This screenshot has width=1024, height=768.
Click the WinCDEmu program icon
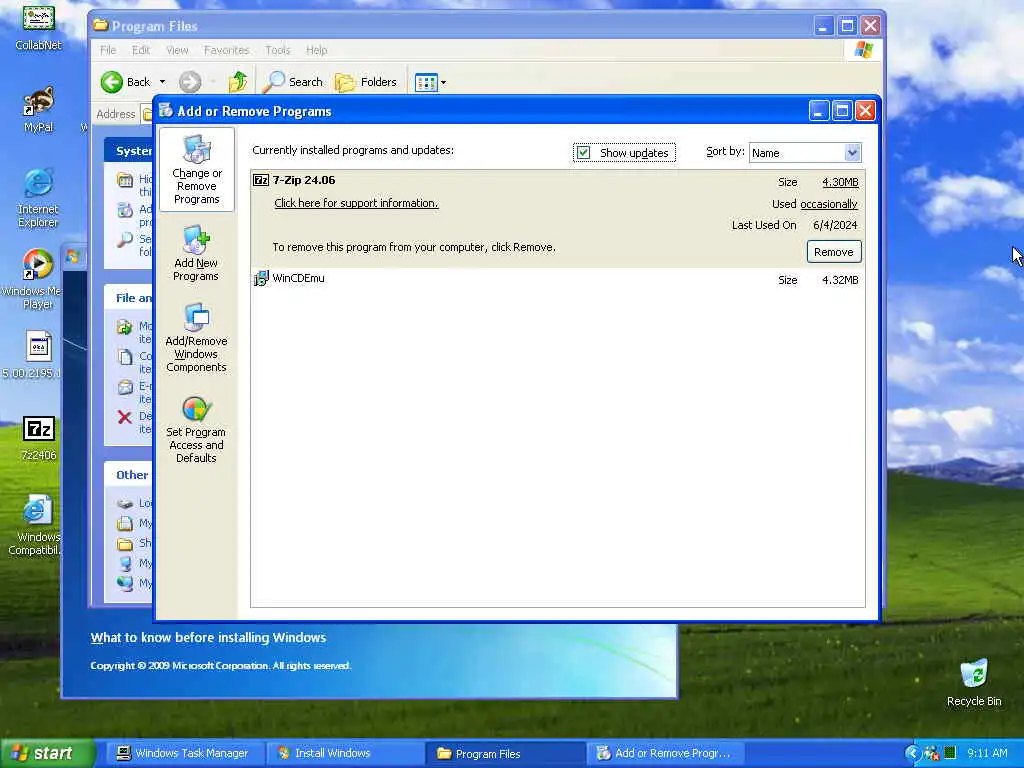point(261,279)
